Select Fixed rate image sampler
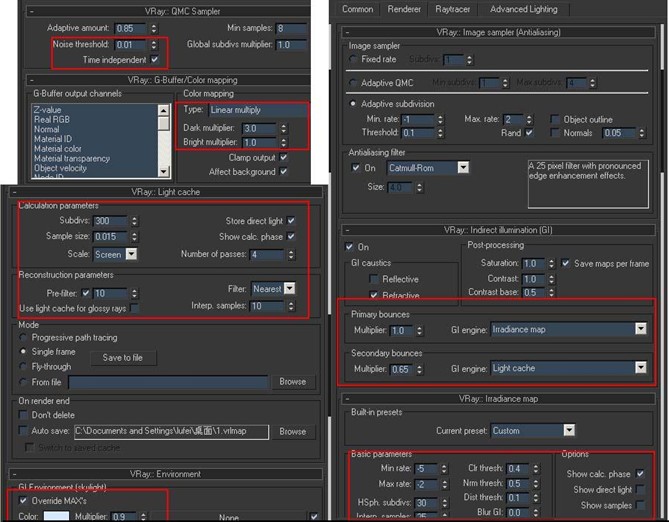The image size is (669, 522). pos(352,59)
